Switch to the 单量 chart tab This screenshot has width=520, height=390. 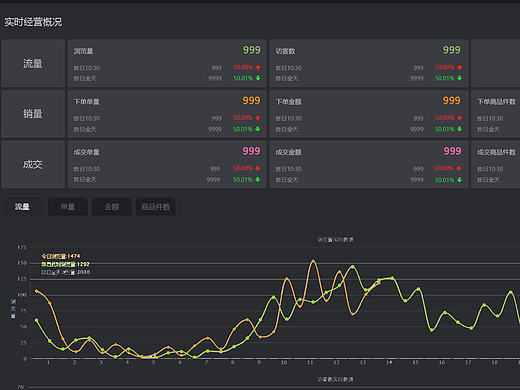[68, 207]
